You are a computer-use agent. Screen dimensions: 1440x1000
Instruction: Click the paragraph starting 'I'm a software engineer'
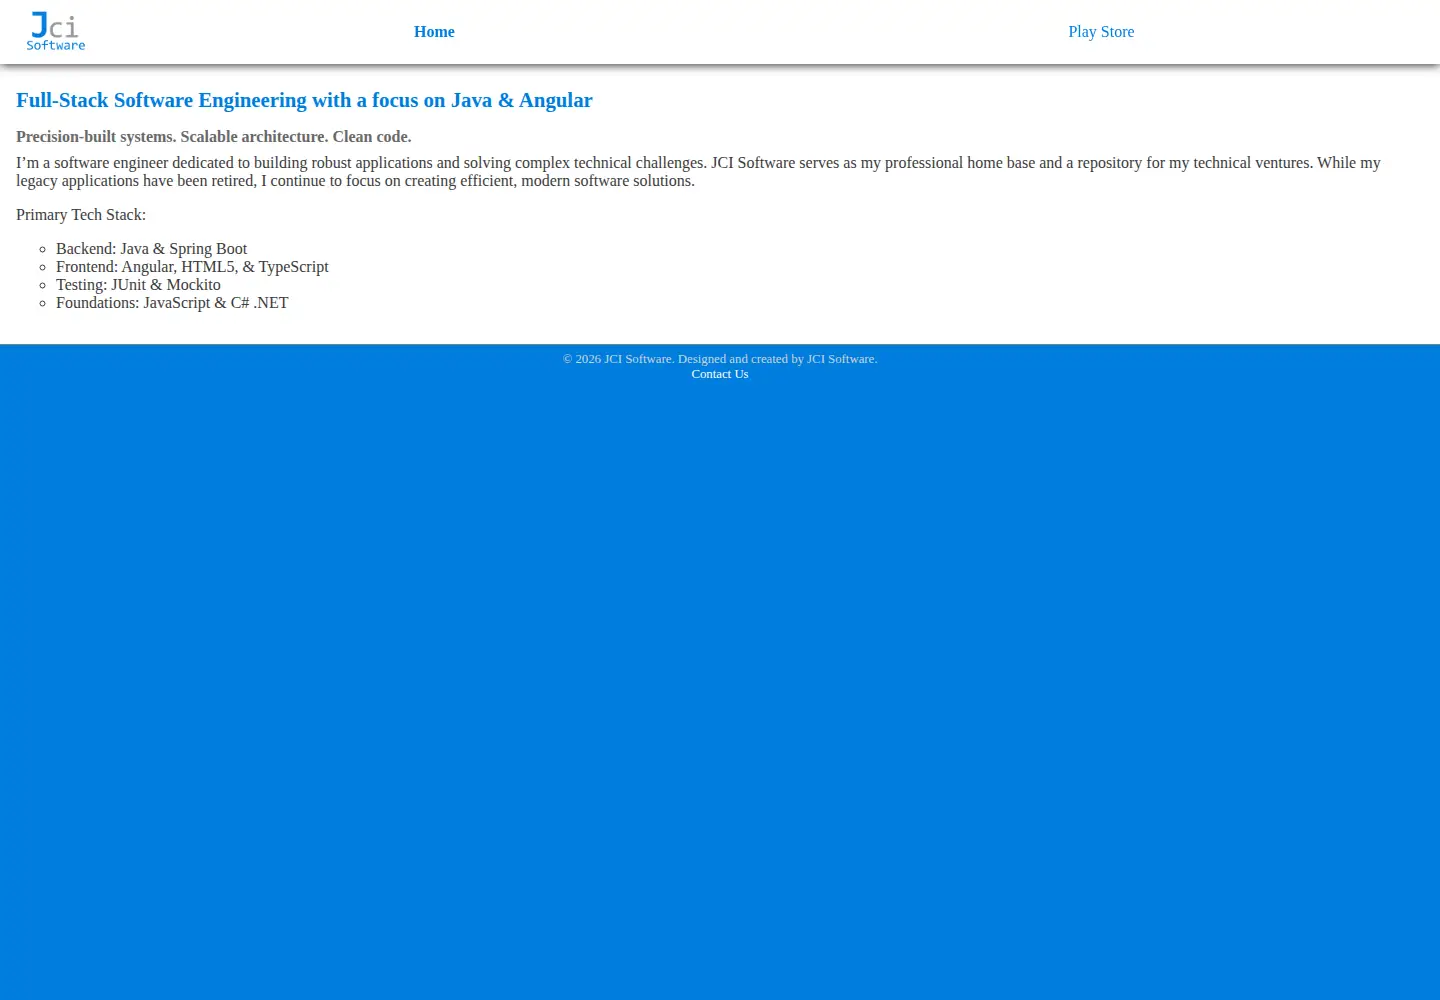click(698, 172)
